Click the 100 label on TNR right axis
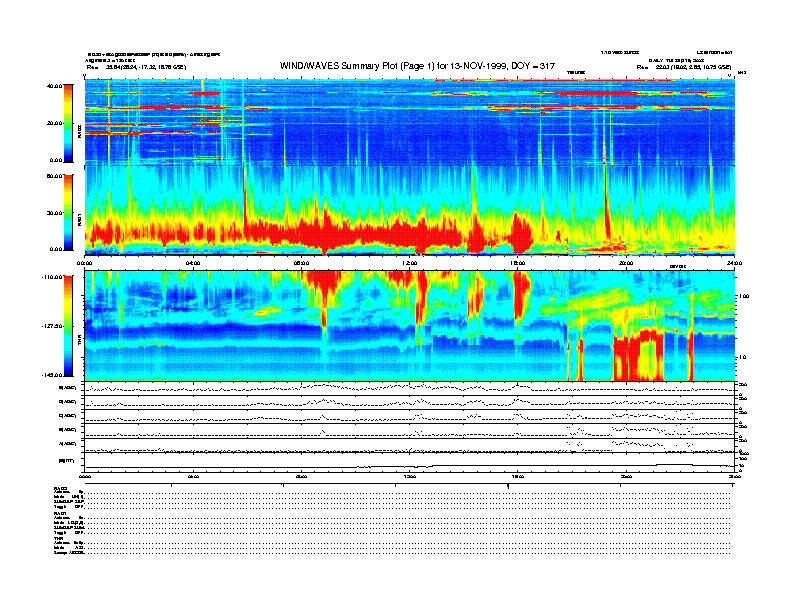This screenshot has width=792, height=612. [x=743, y=296]
